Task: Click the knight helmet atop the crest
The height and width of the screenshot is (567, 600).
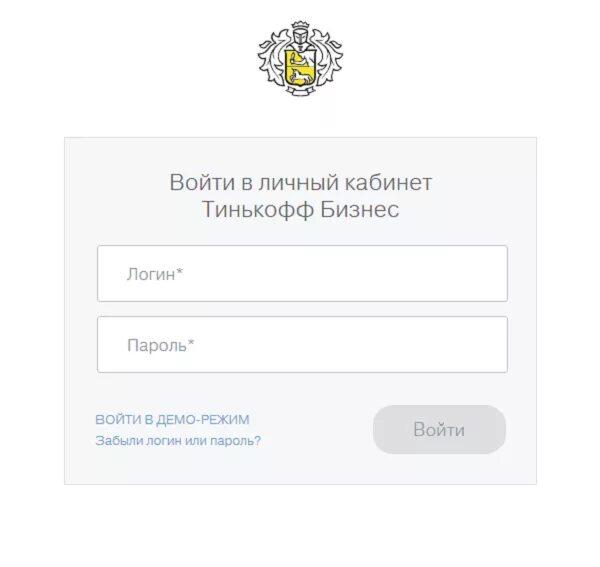Action: tap(300, 36)
